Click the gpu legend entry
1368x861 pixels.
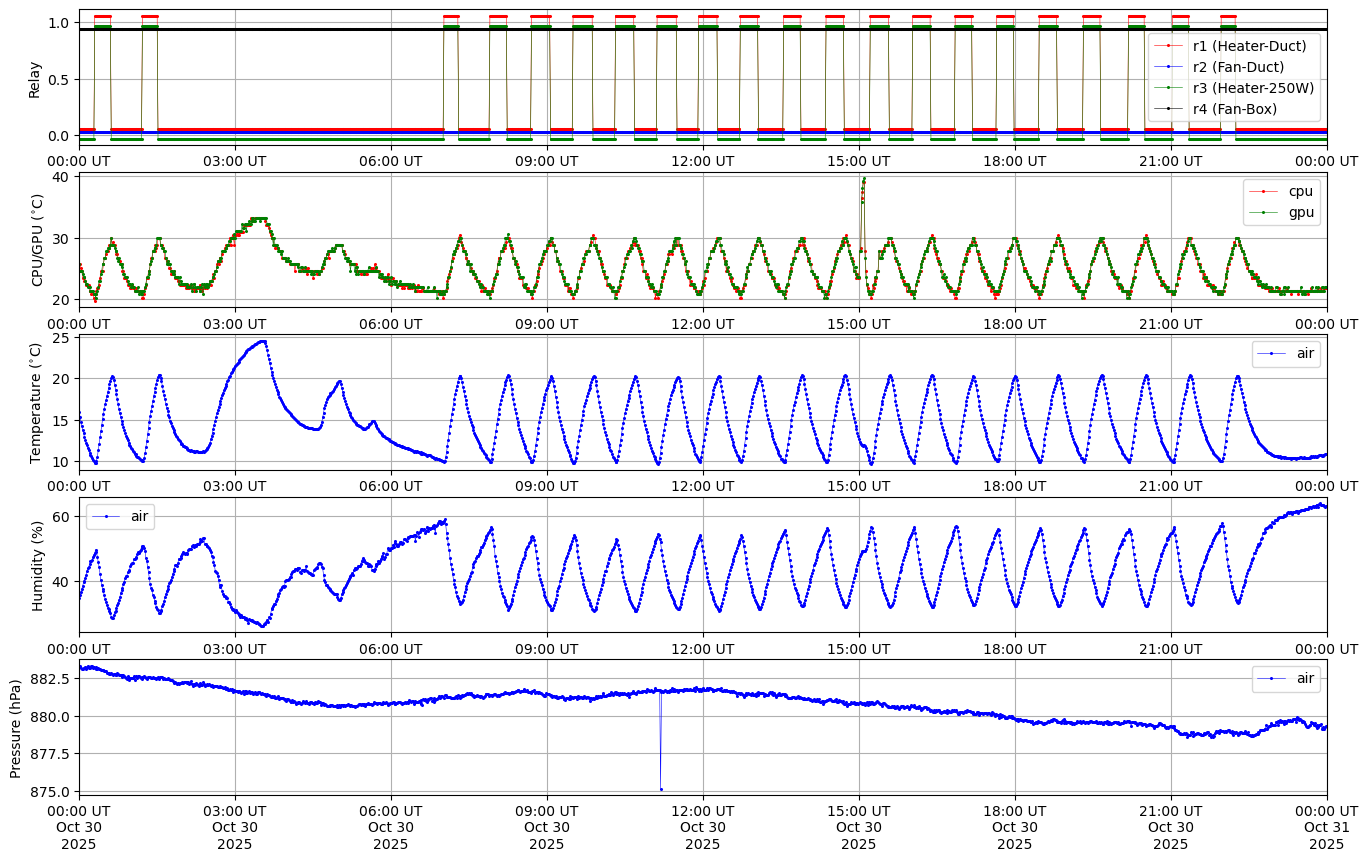1300,212
